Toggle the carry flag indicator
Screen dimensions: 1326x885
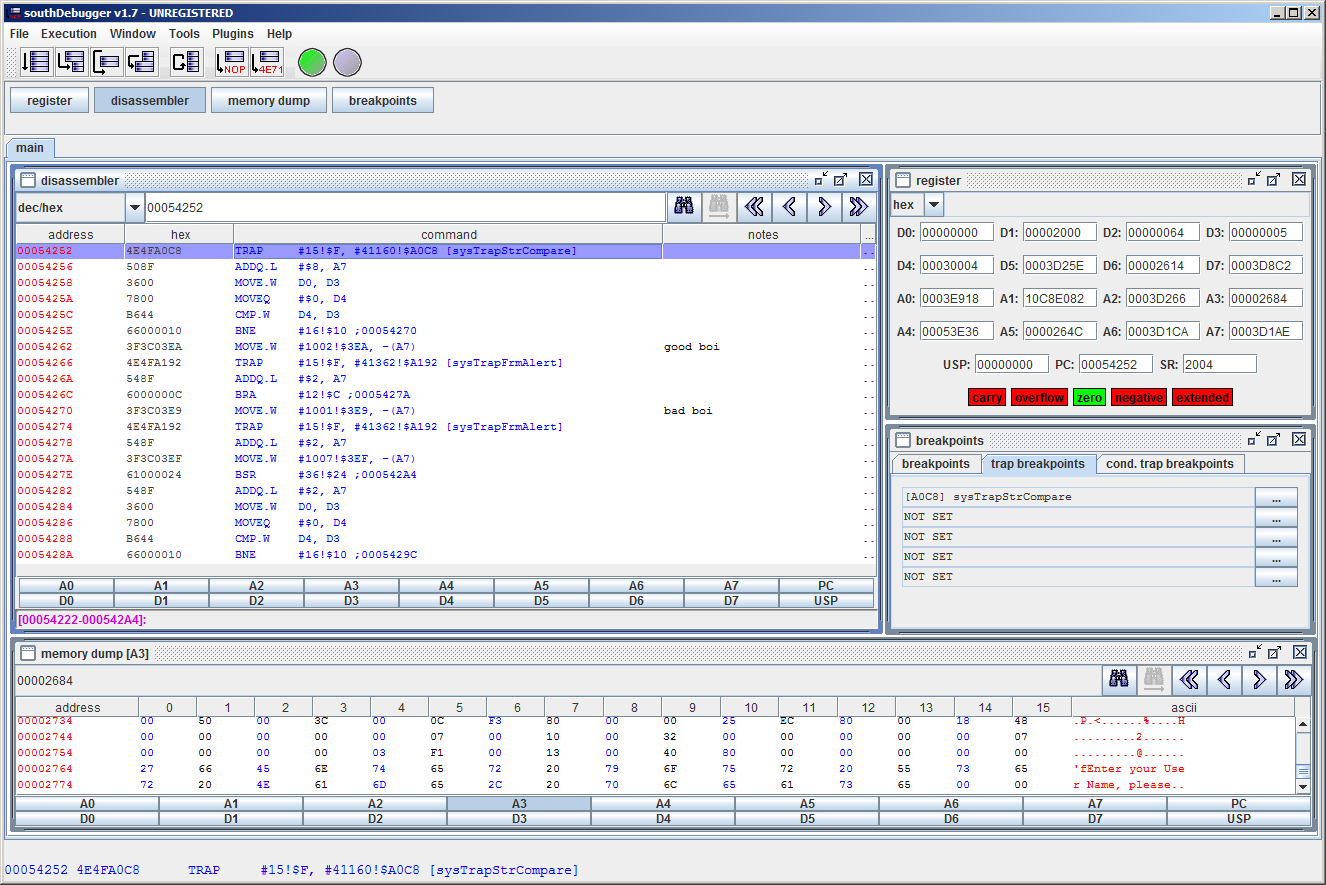(x=987, y=397)
